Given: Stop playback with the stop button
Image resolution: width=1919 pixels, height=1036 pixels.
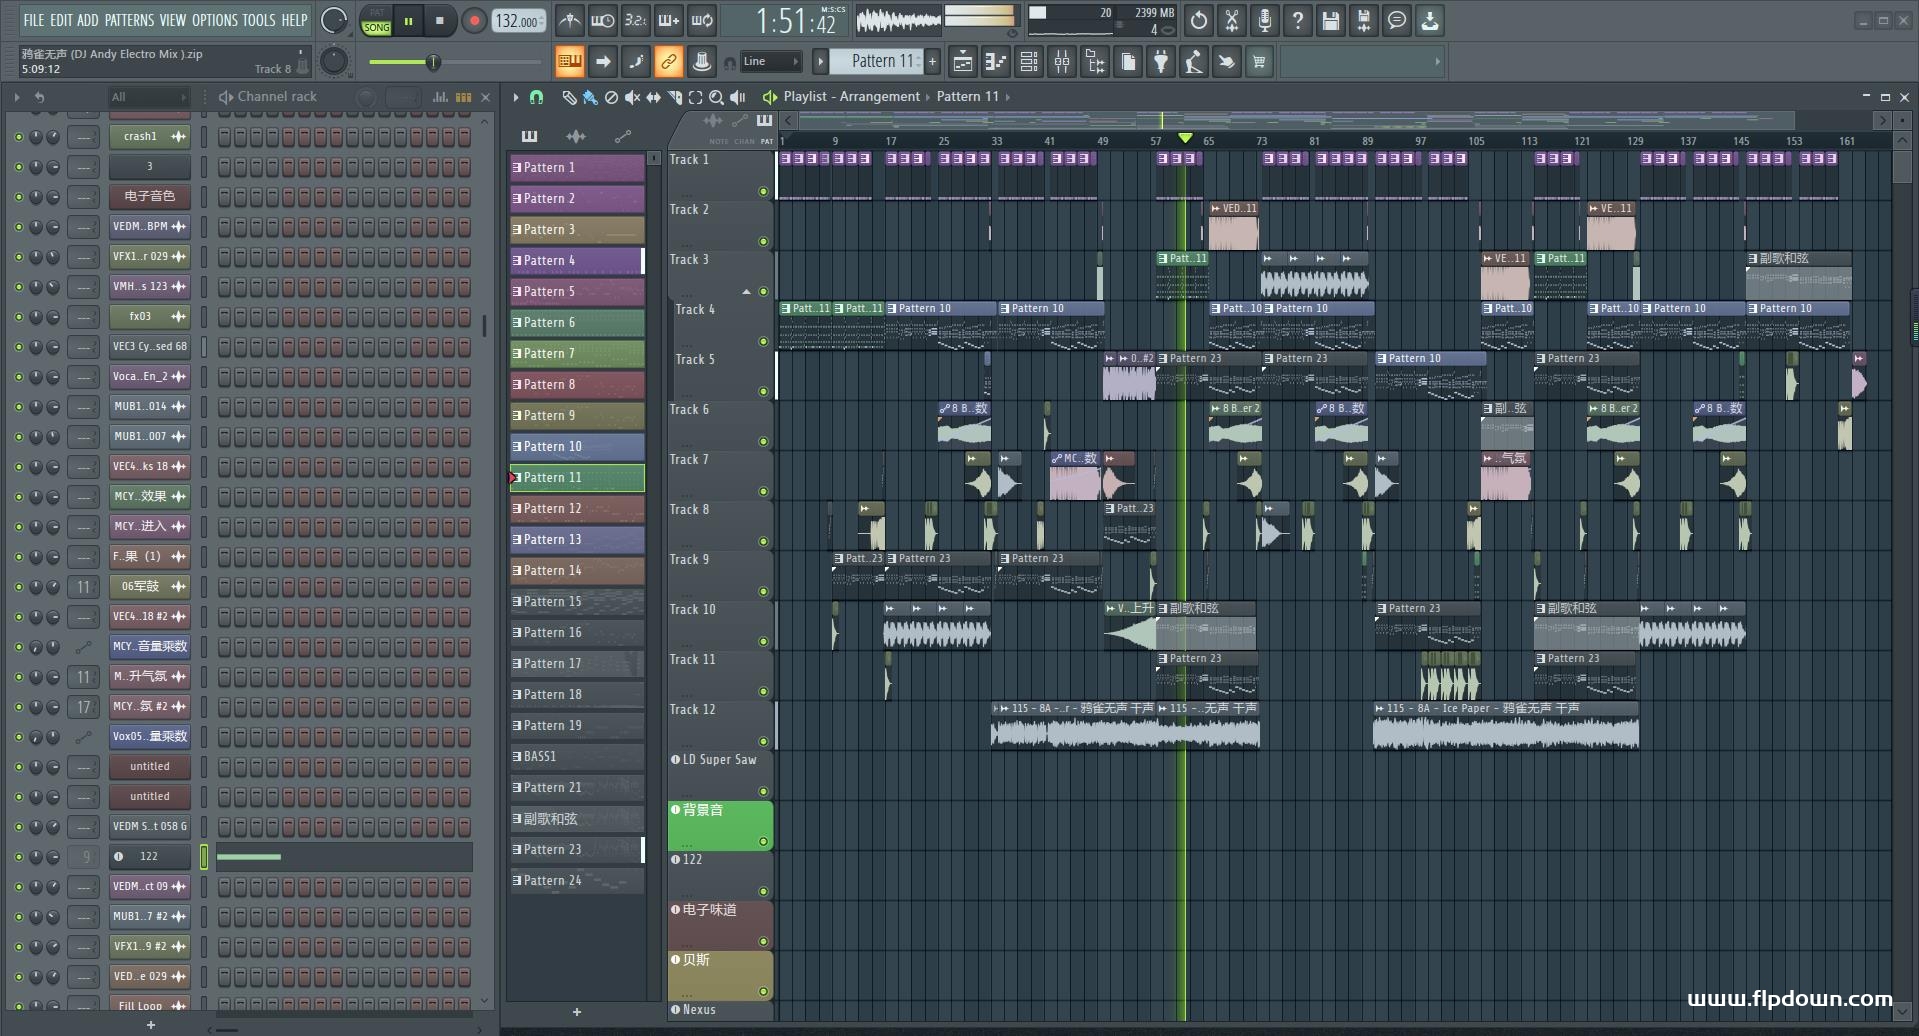Looking at the screenshot, I should click(x=439, y=20).
